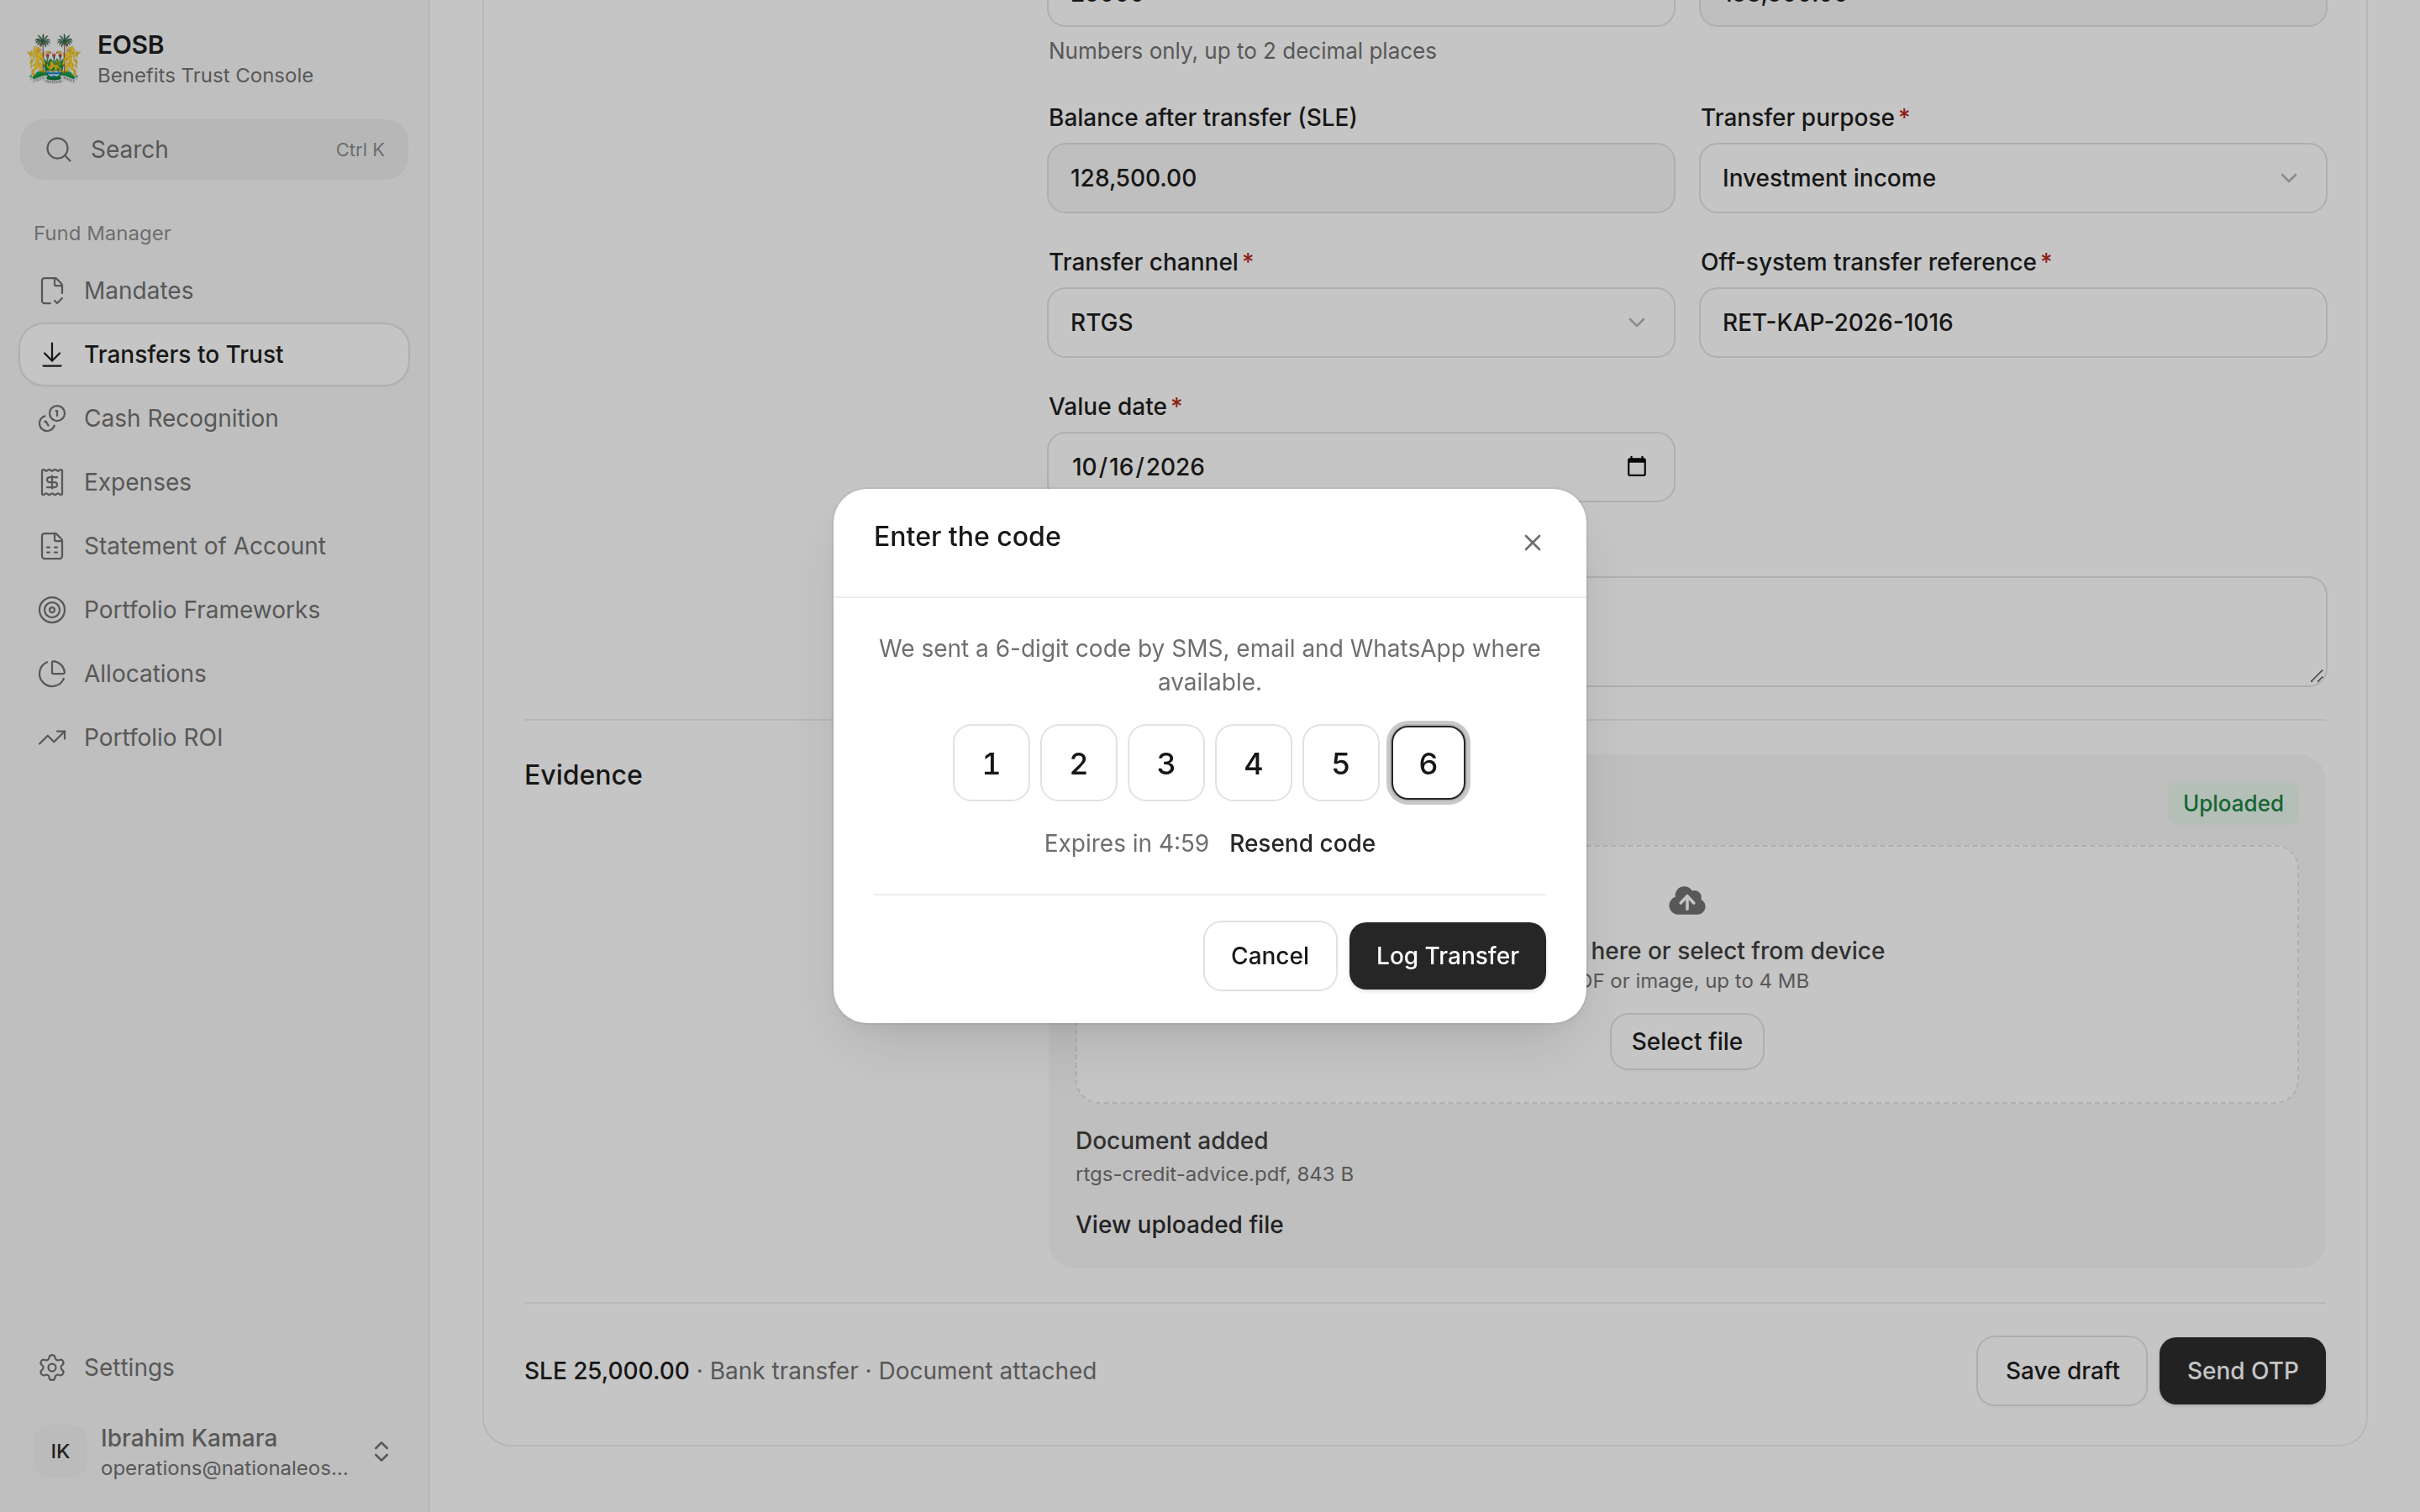Click the IK user avatar

coord(60,1452)
